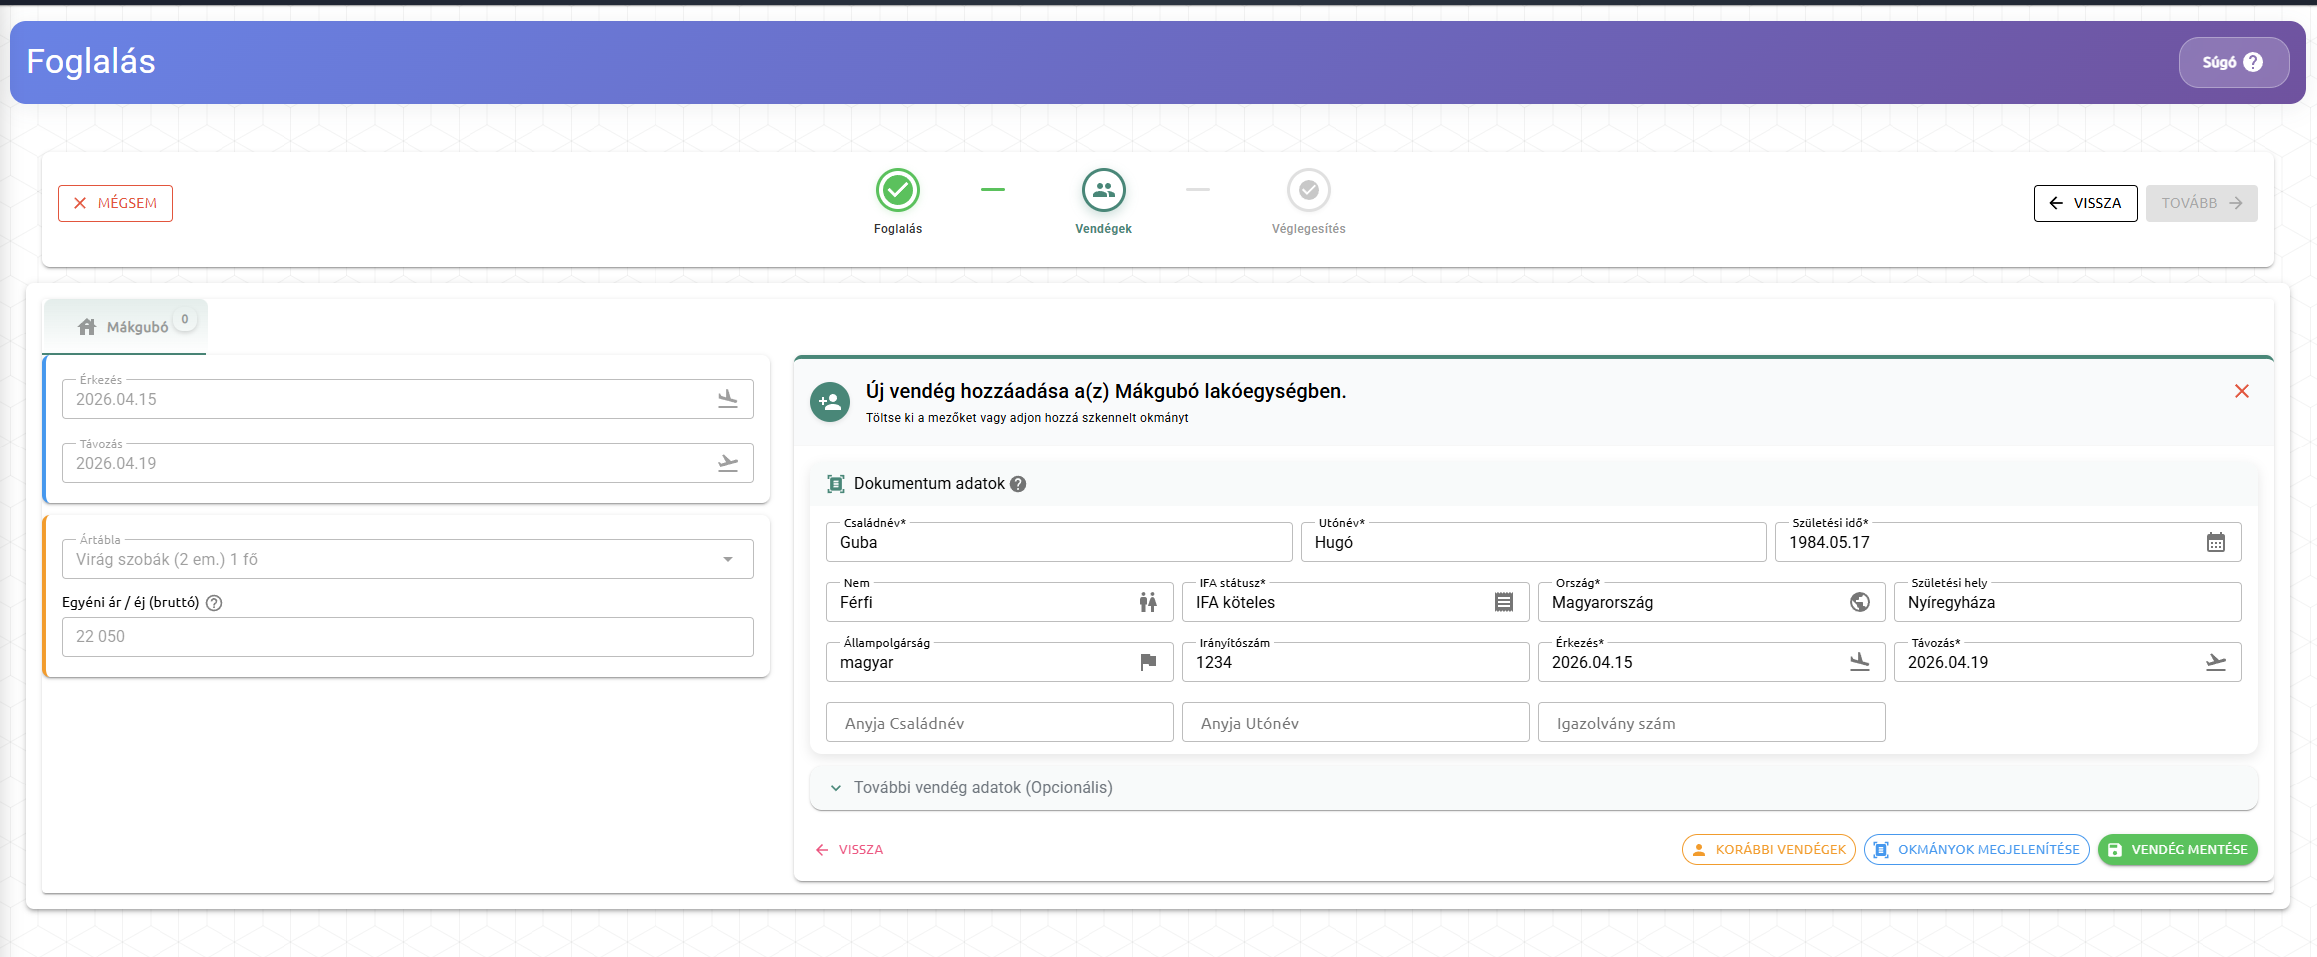Click the flag icon in Állampolgárság field
This screenshot has height=957, width=2317.
pos(1147,662)
